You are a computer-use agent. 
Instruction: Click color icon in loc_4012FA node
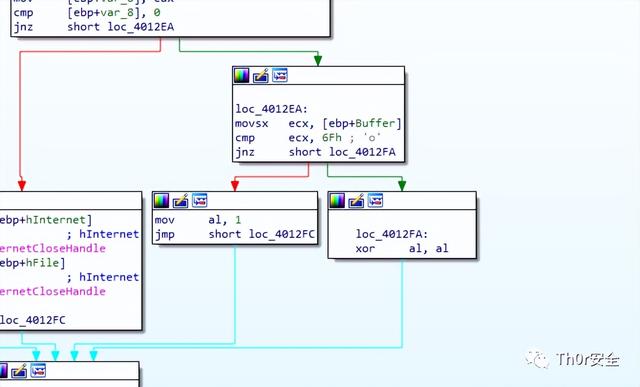point(337,200)
